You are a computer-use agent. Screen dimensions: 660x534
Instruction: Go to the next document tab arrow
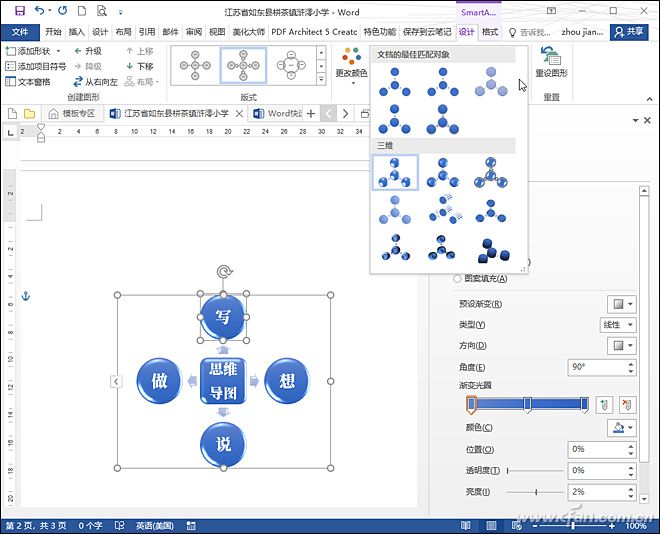pos(345,114)
